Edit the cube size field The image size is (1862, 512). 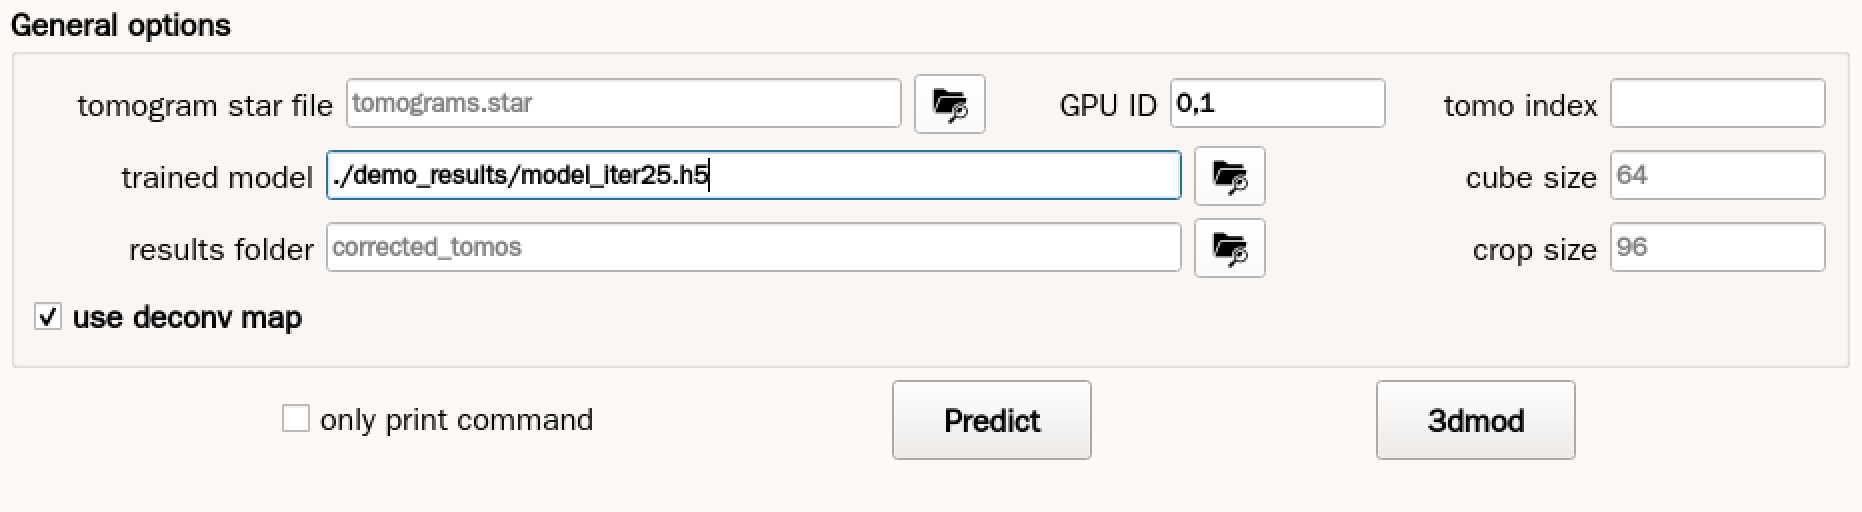click(x=1717, y=176)
